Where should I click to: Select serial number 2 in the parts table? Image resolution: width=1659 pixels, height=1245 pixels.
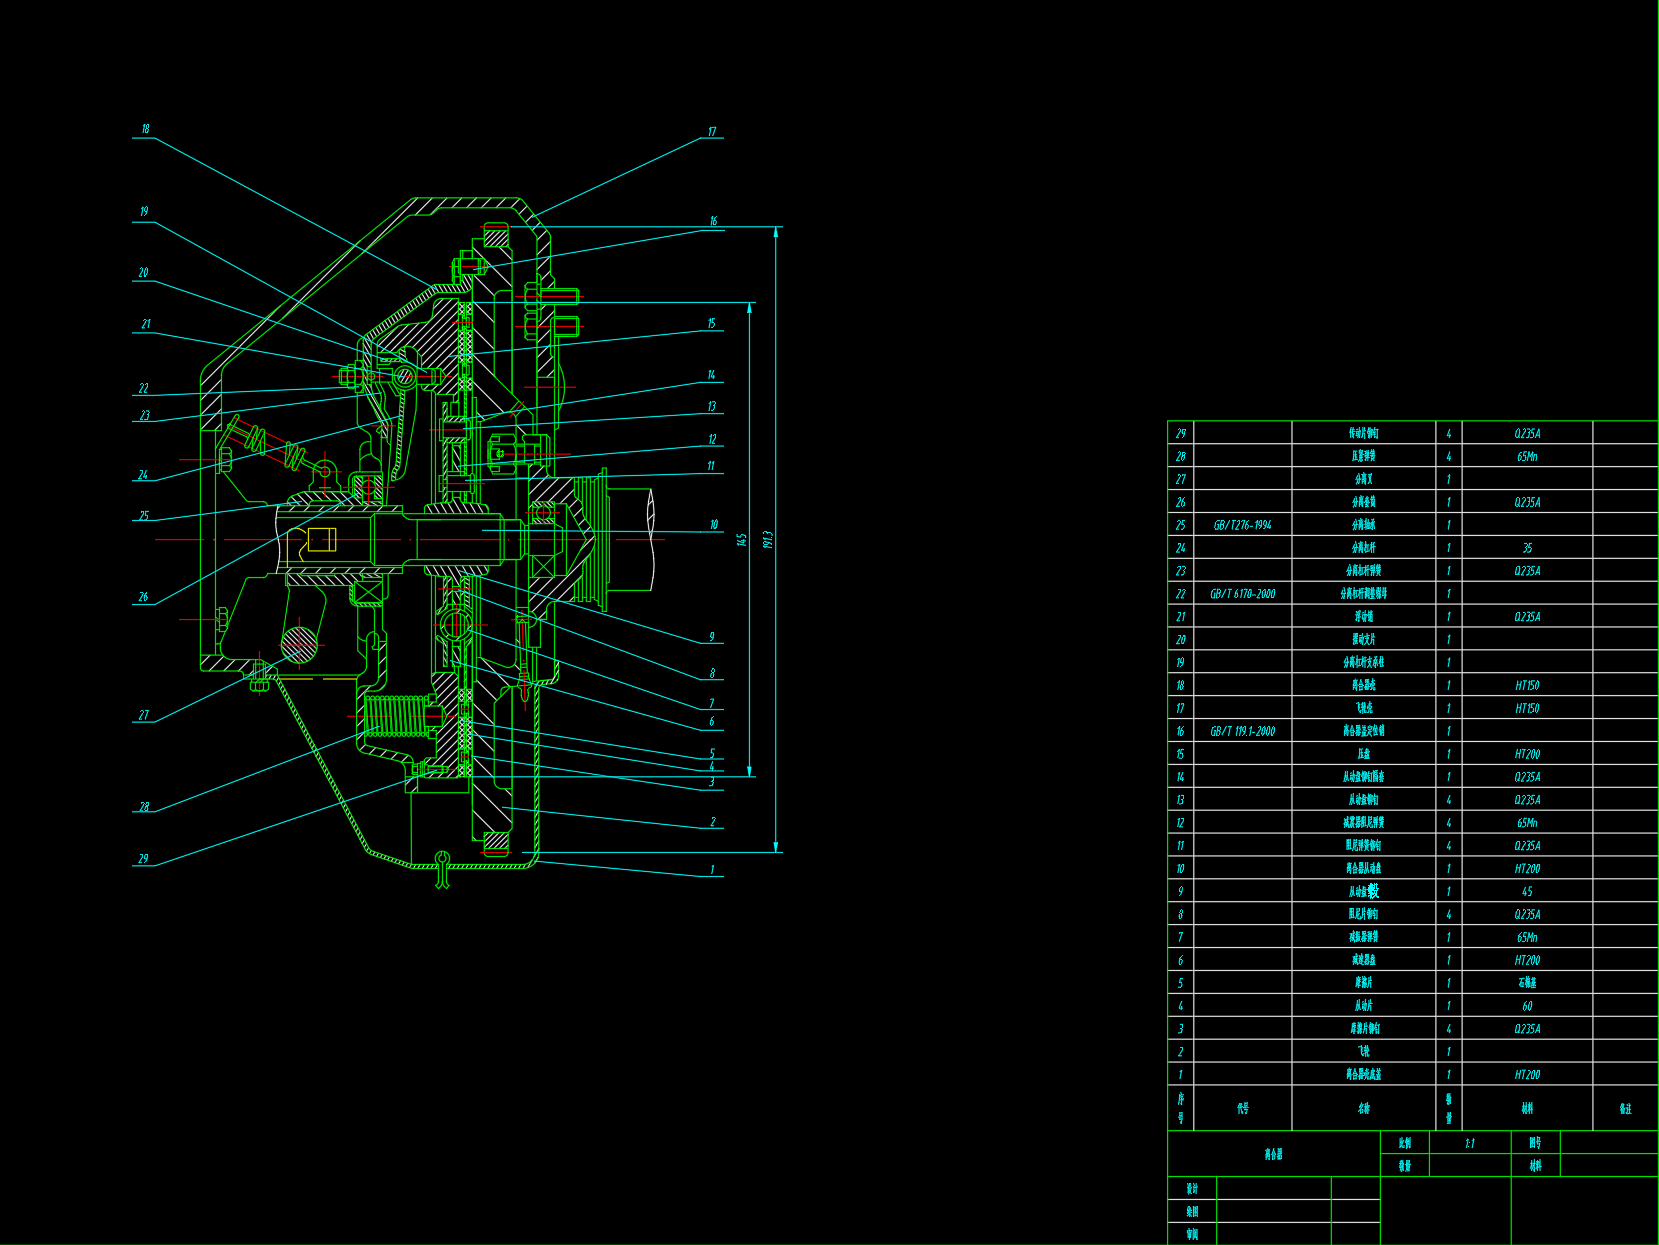[x=1181, y=1052]
